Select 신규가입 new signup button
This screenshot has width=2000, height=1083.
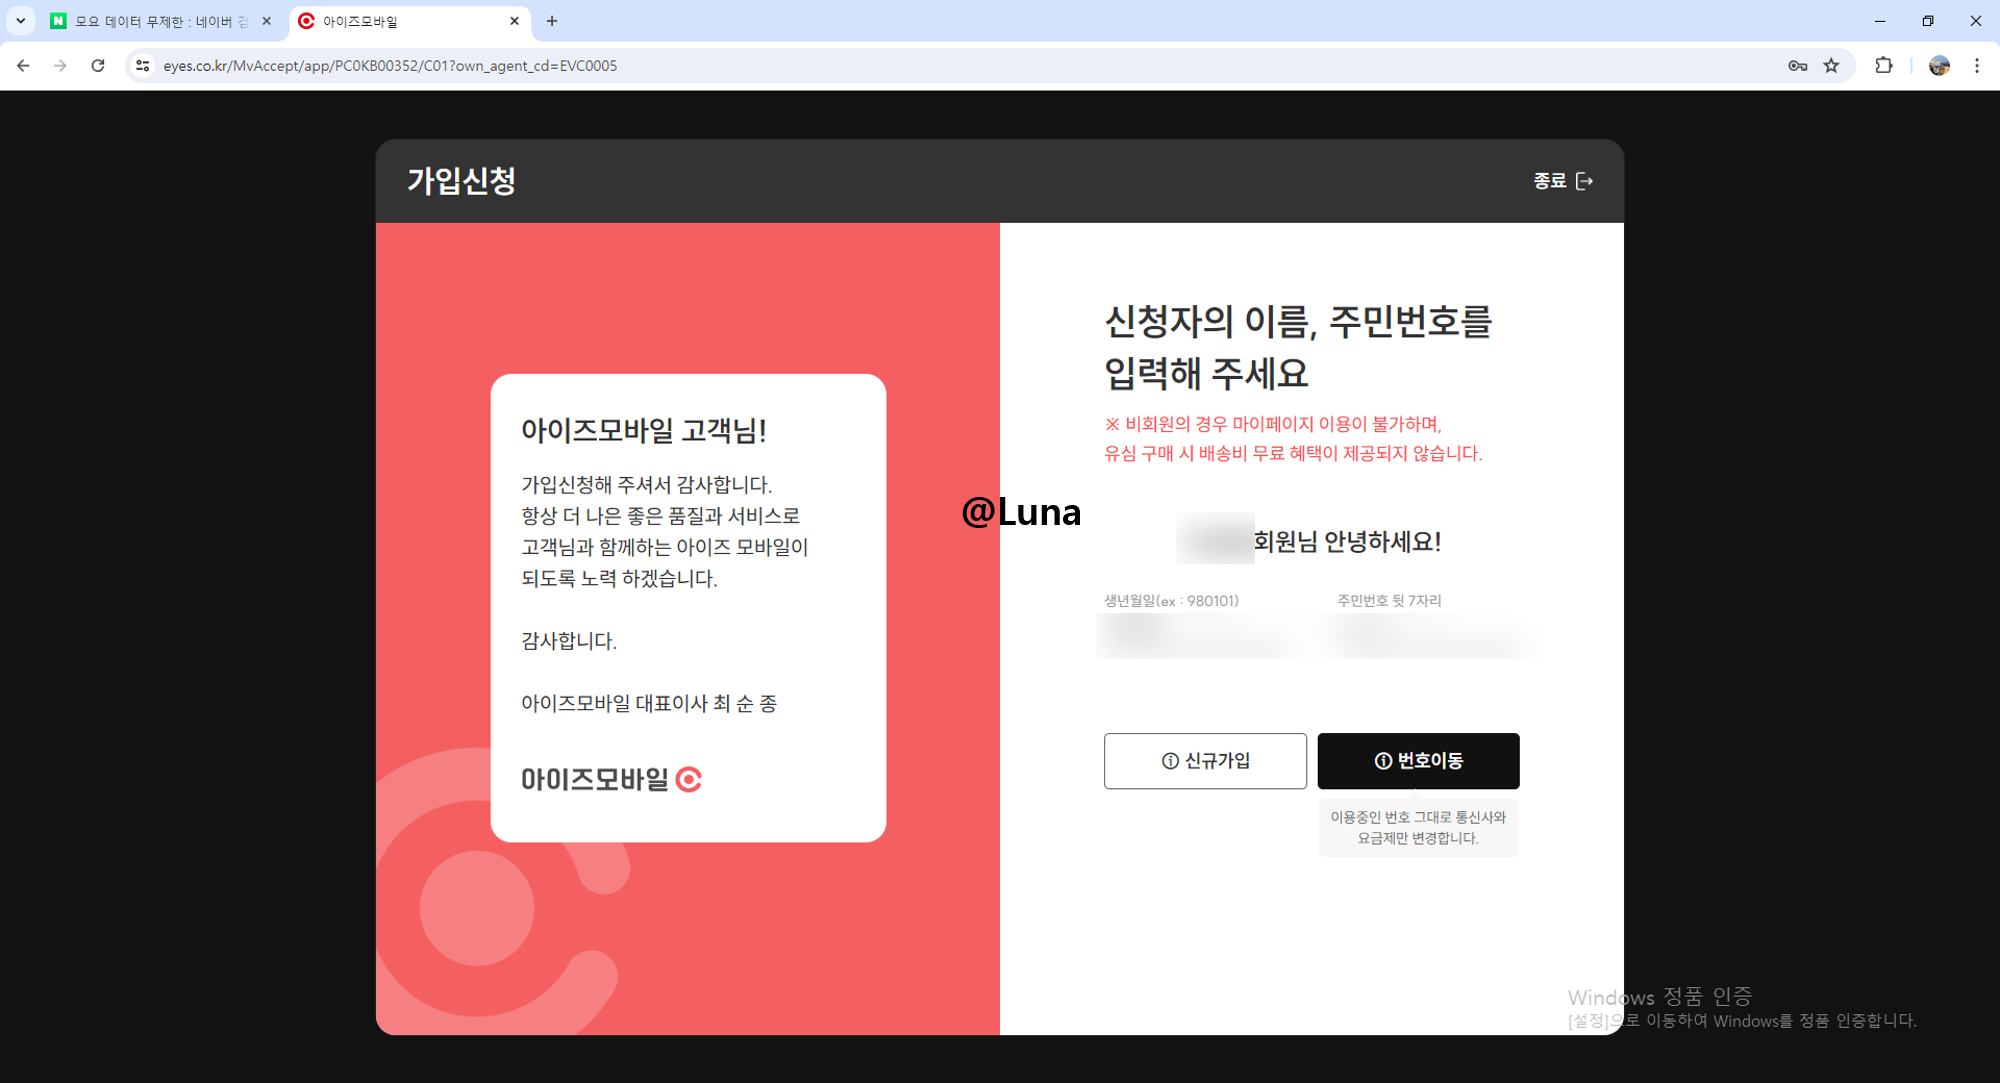pos(1205,761)
